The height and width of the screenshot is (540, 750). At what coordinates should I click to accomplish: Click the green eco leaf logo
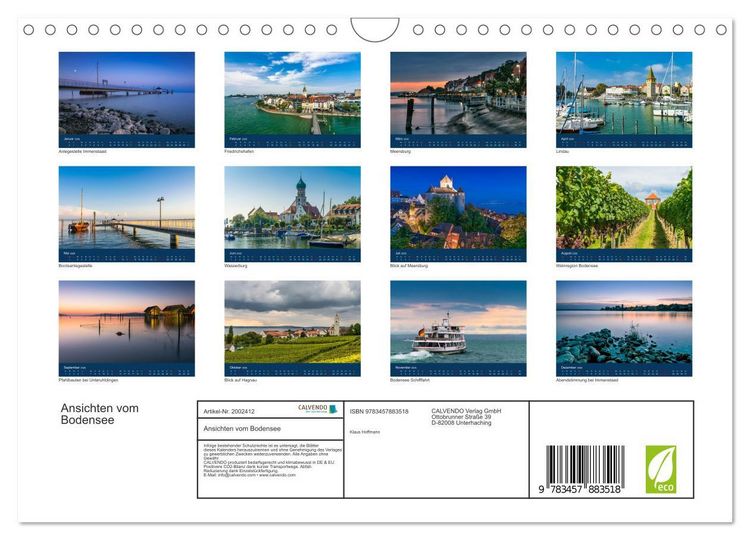click(x=661, y=469)
